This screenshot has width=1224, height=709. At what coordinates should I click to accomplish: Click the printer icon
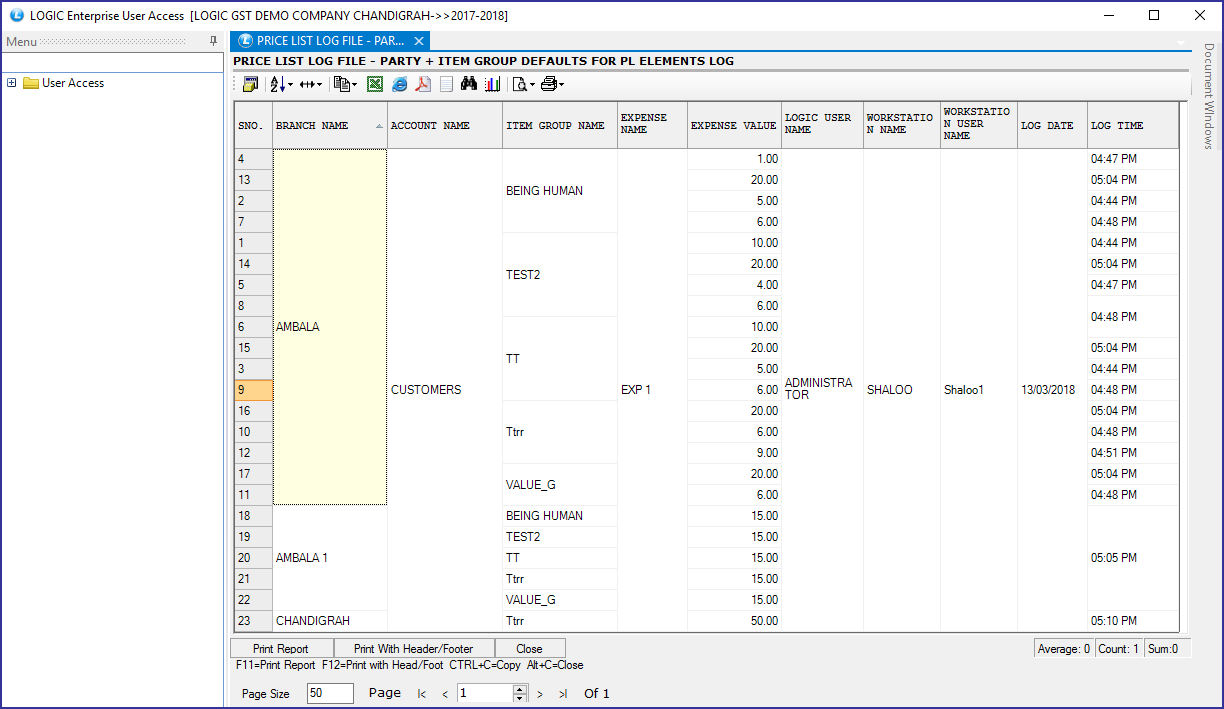pyautogui.click(x=549, y=84)
